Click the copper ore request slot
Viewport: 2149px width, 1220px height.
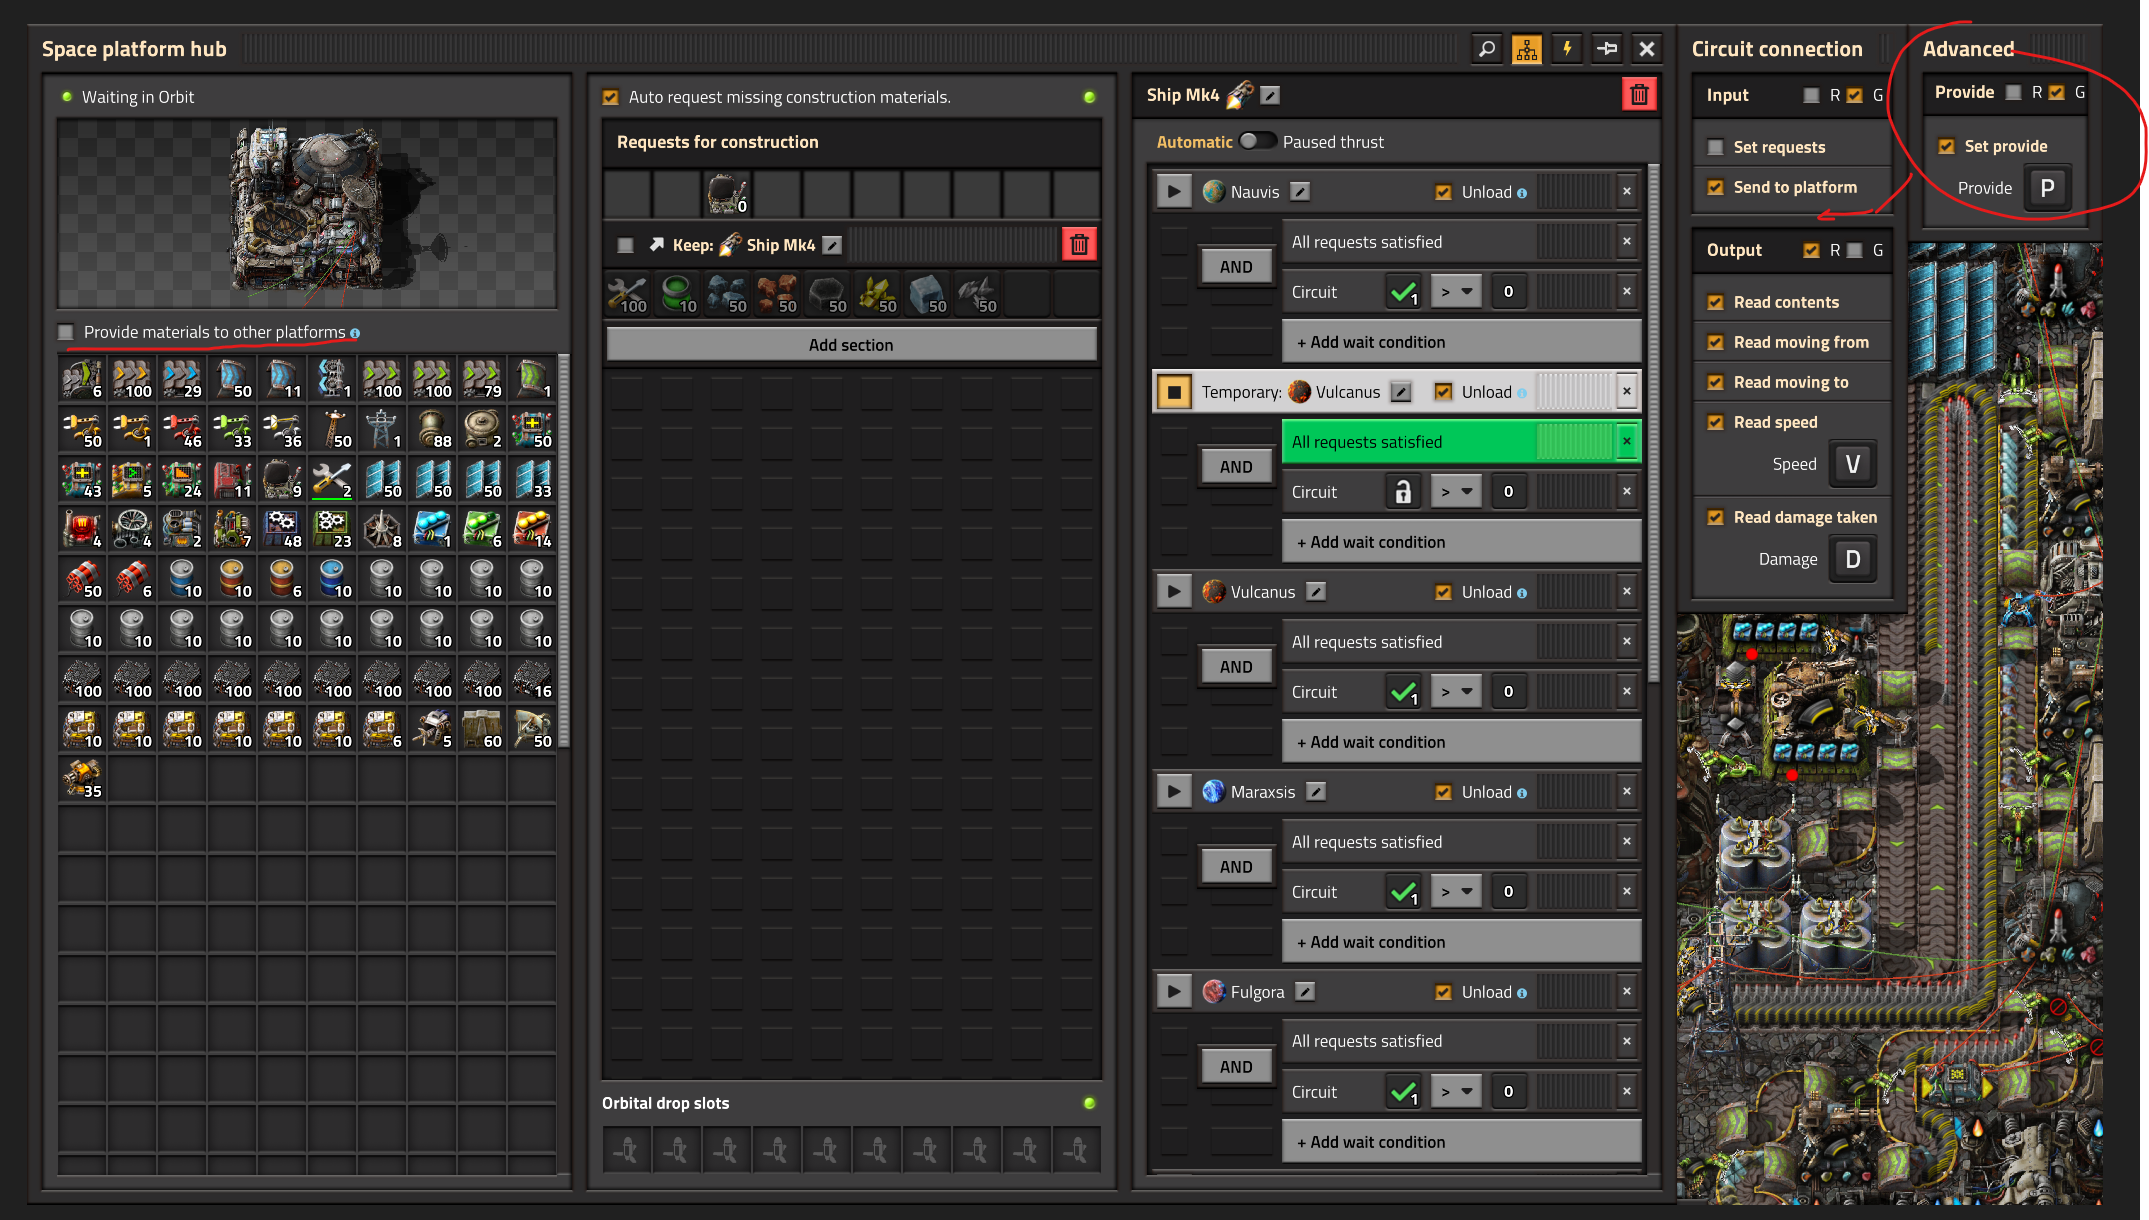click(778, 295)
